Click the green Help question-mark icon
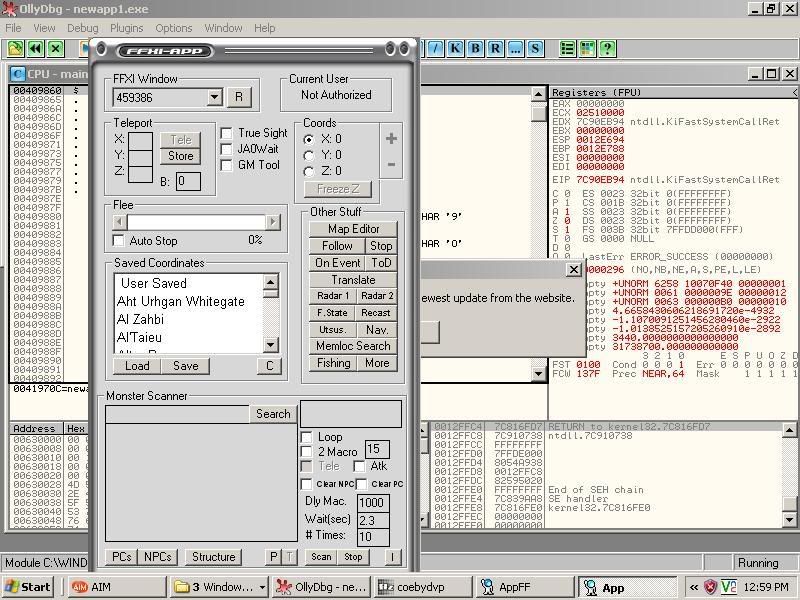The width and height of the screenshot is (800, 600). [x=607, y=48]
